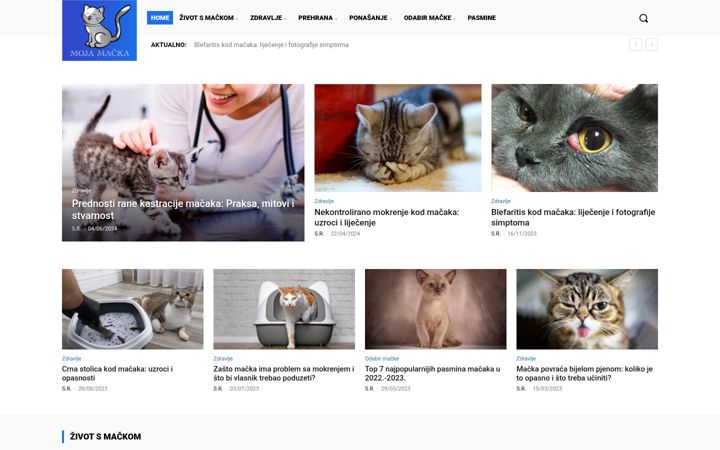
Task: Open the search magnifier icon
Action: tap(643, 18)
